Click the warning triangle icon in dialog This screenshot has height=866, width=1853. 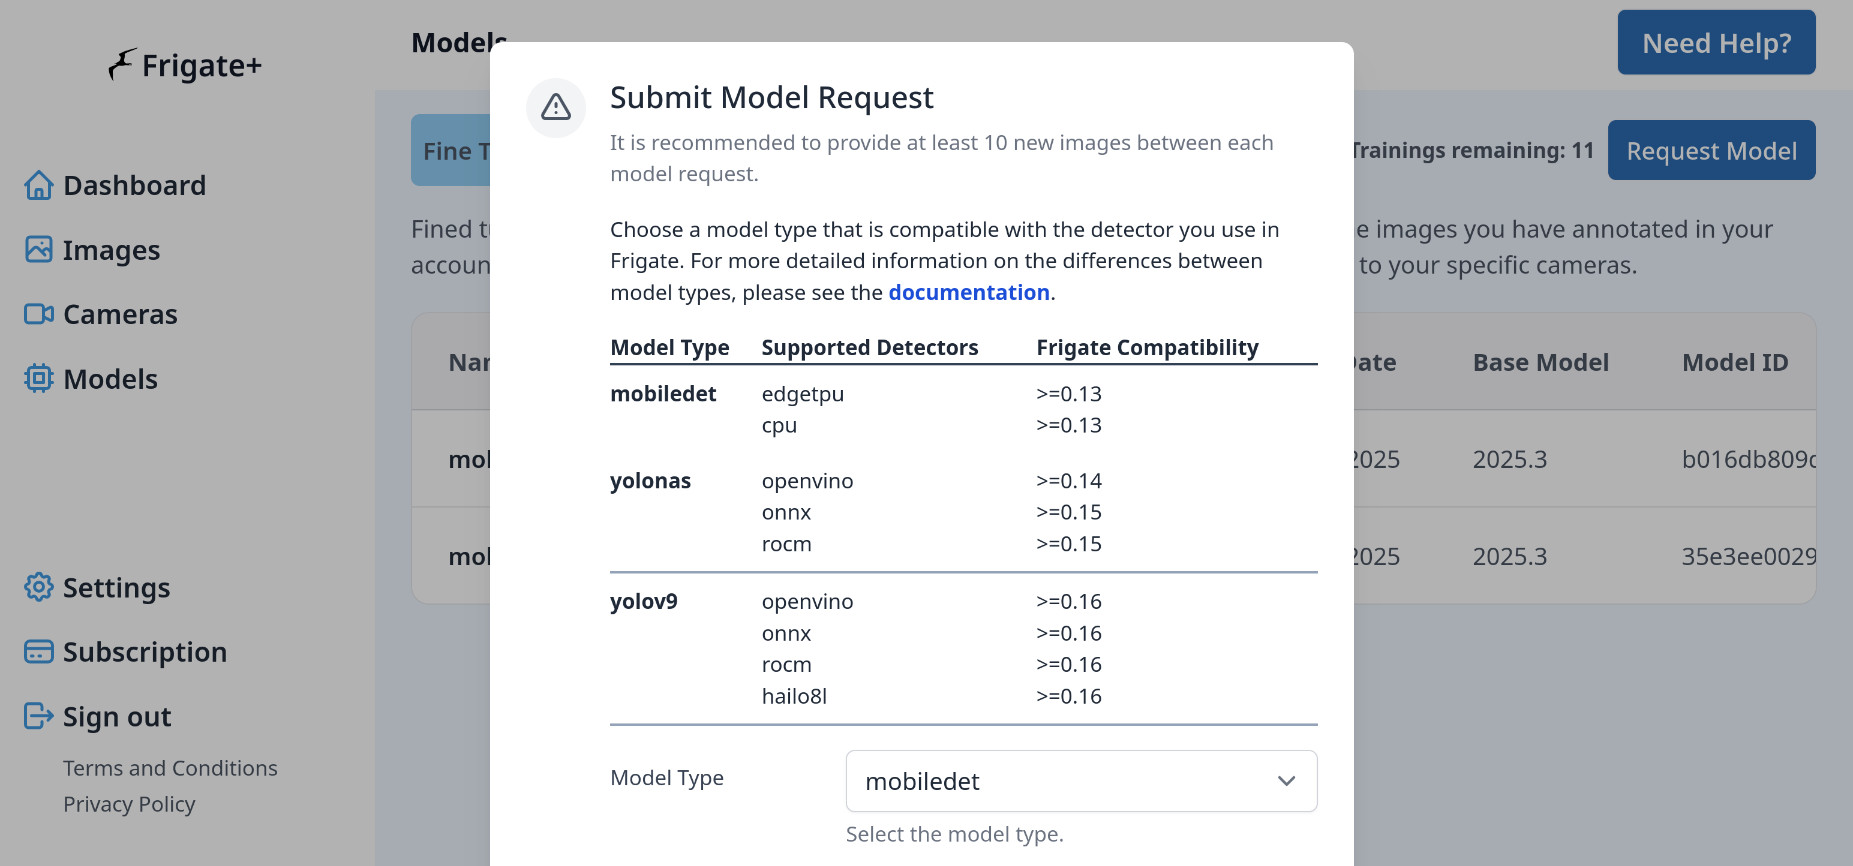[x=556, y=107]
